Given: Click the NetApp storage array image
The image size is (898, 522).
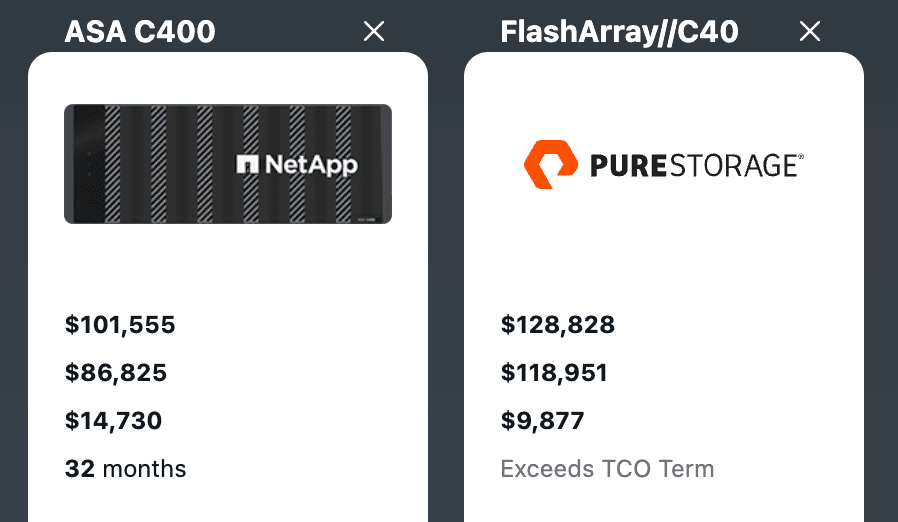Looking at the screenshot, I should (228, 164).
